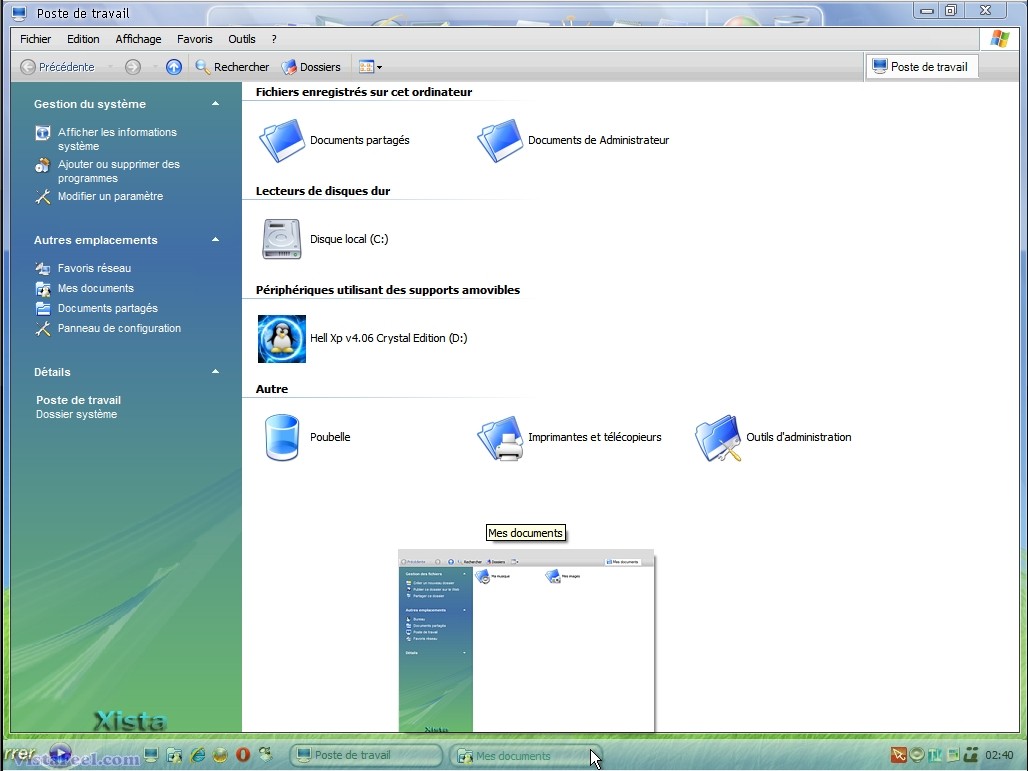This screenshot has width=1028, height=771.
Task: Open Documents partagés in the sidebar
Action: coord(108,308)
